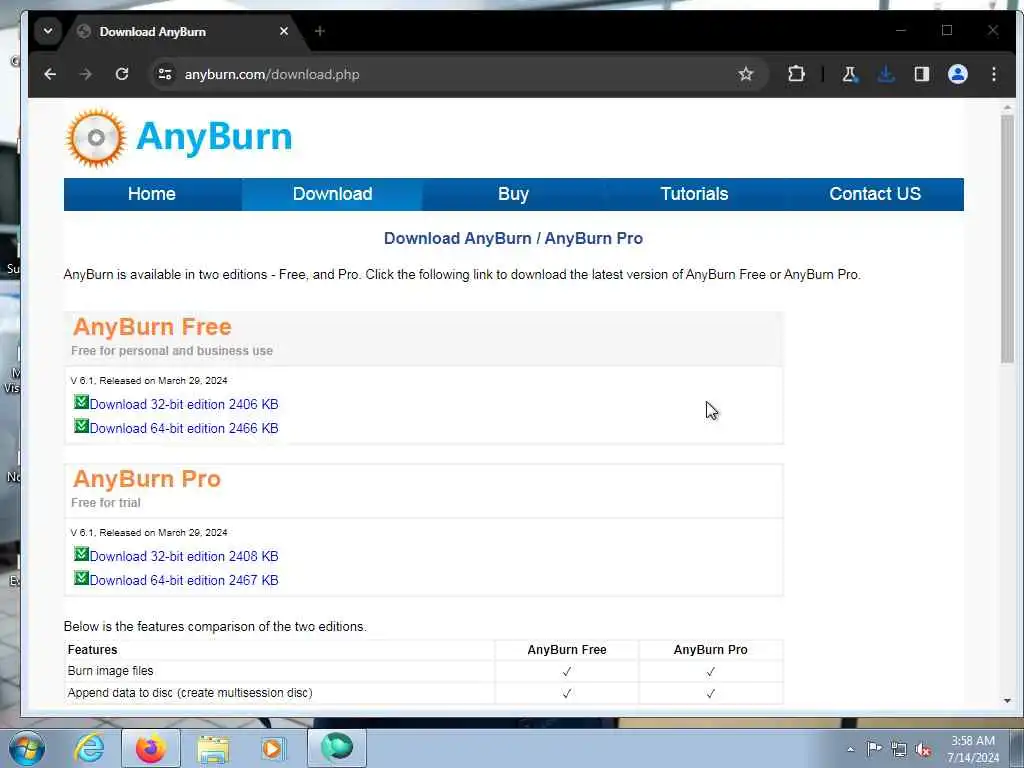The height and width of the screenshot is (768, 1024).
Task: Launch Internet Explorer from the taskbar
Action: tap(89, 748)
